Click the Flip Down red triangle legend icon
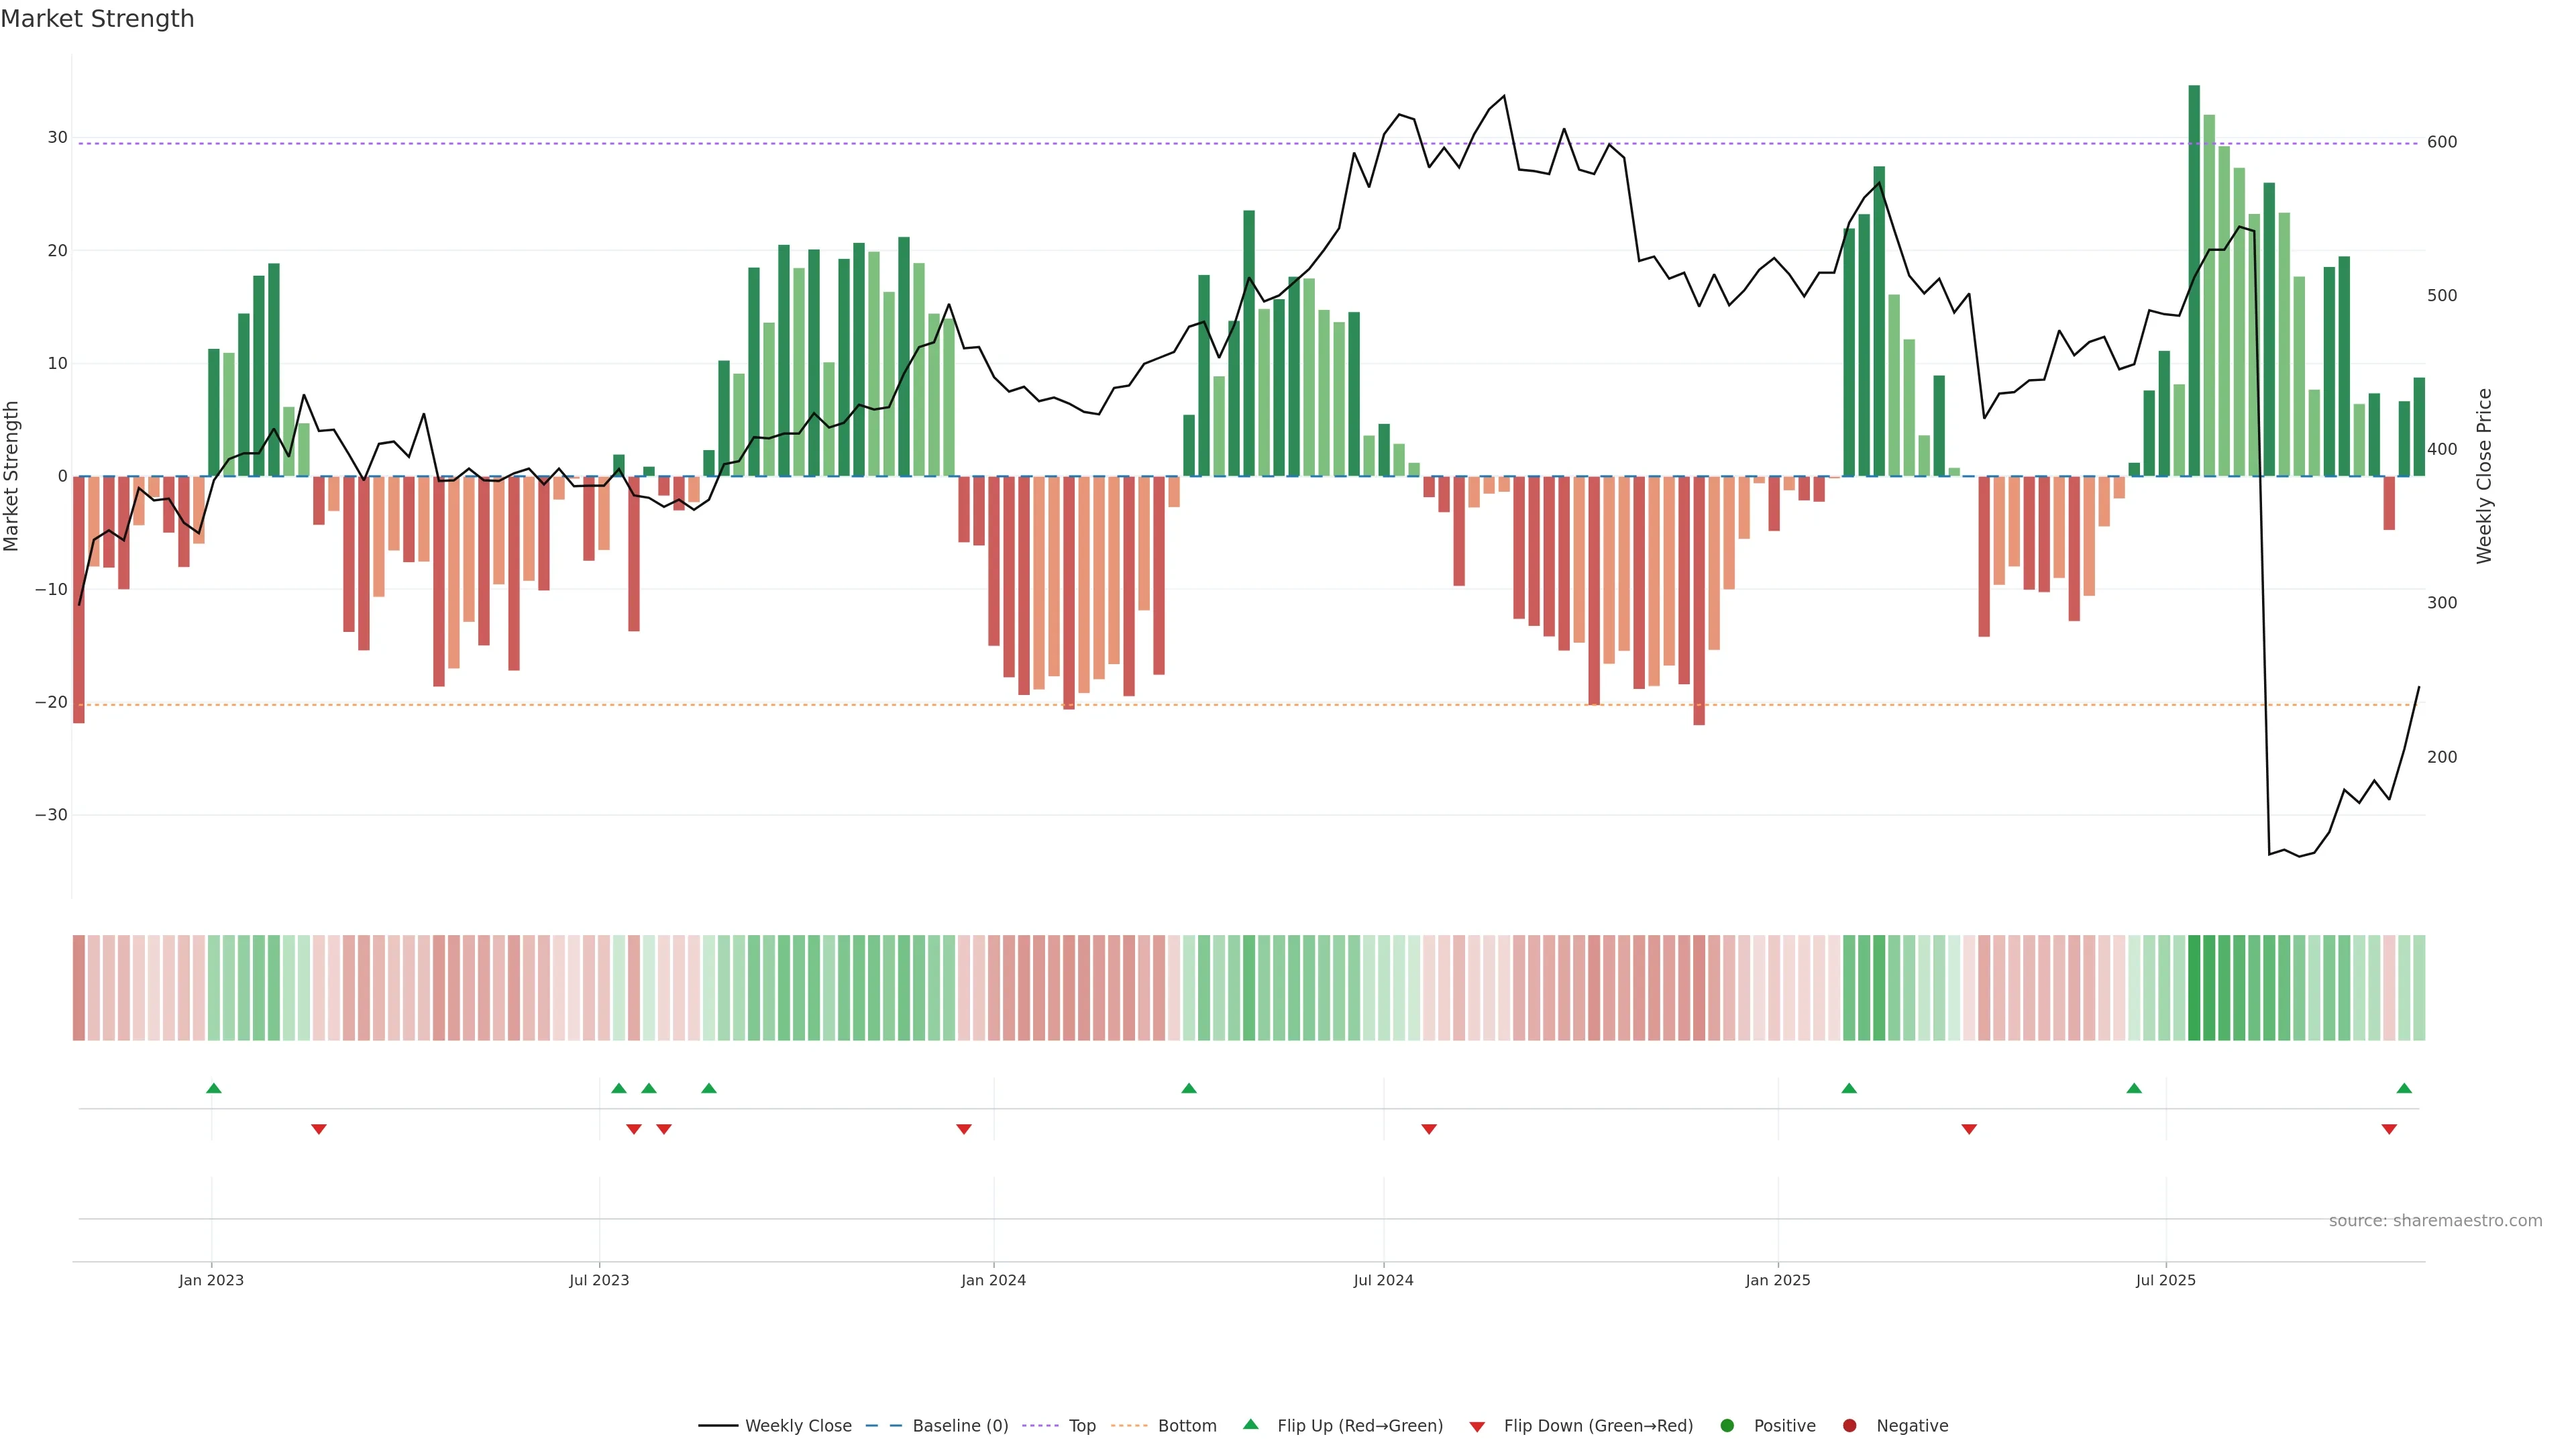Viewport: 2576px width, 1449px height. pos(1477,1426)
